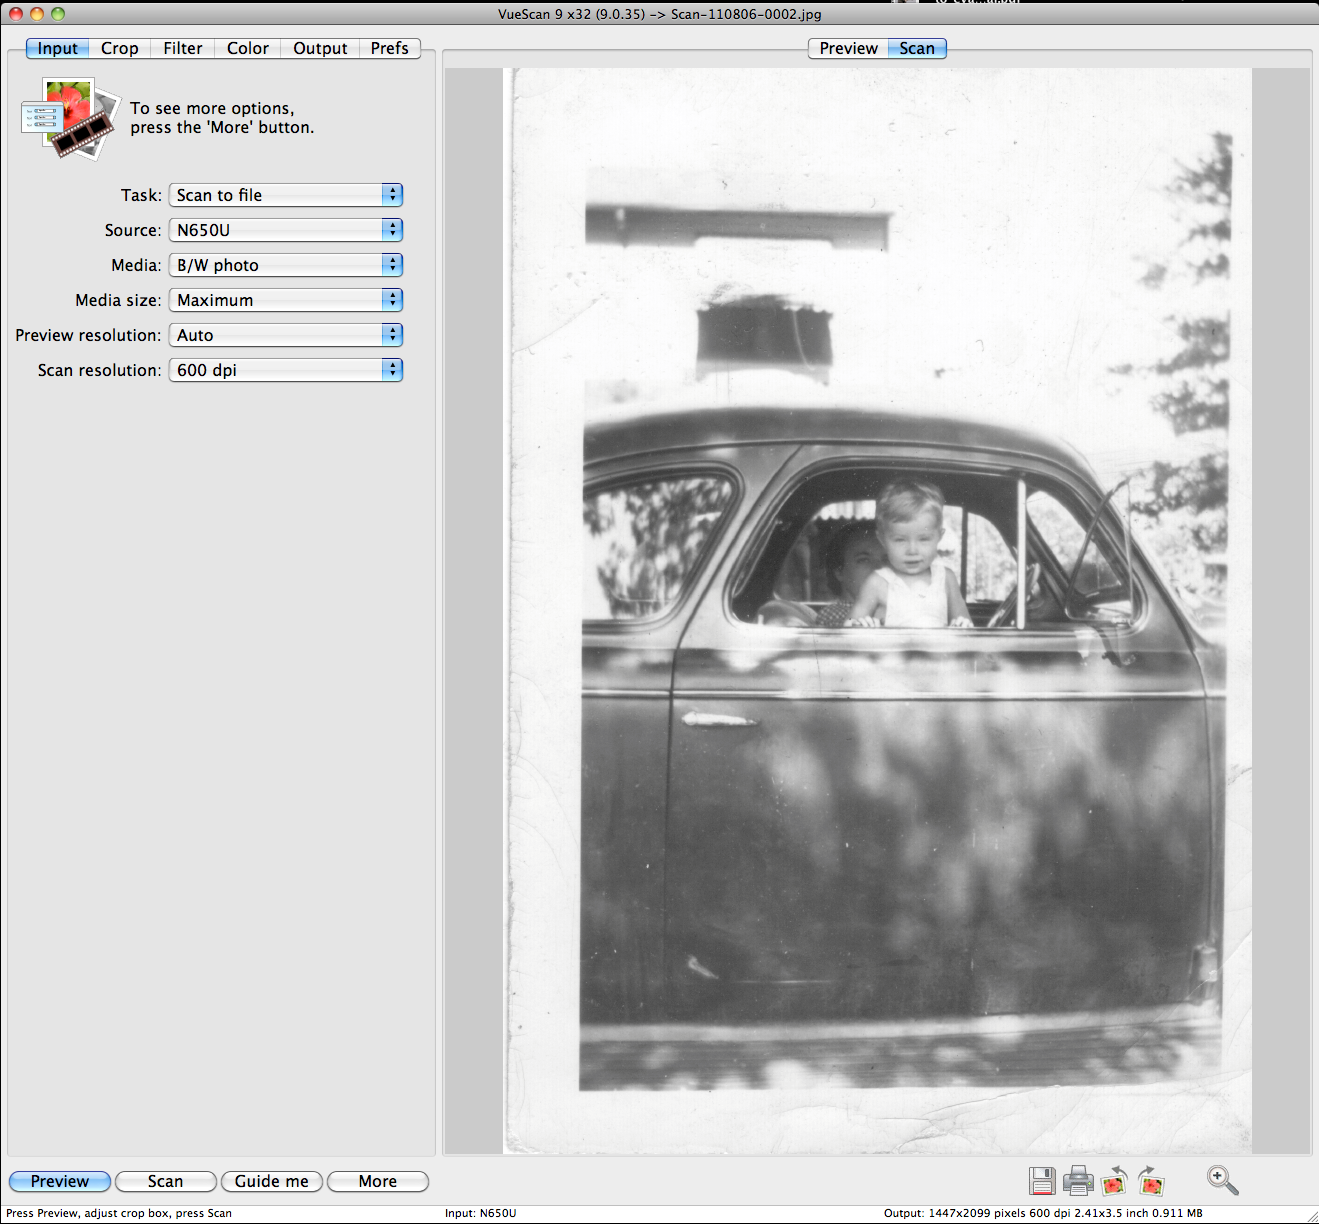Rotate image left icon
The height and width of the screenshot is (1224, 1319).
(x=1114, y=1181)
